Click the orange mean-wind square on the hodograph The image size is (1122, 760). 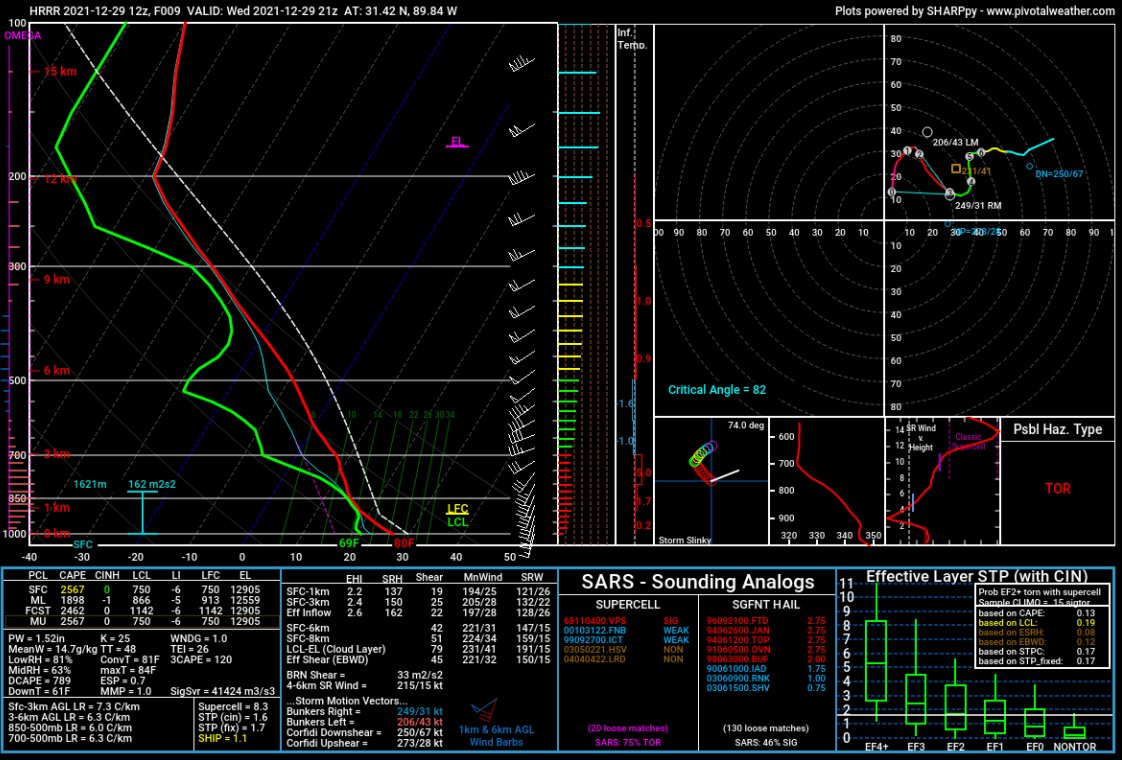(956, 169)
